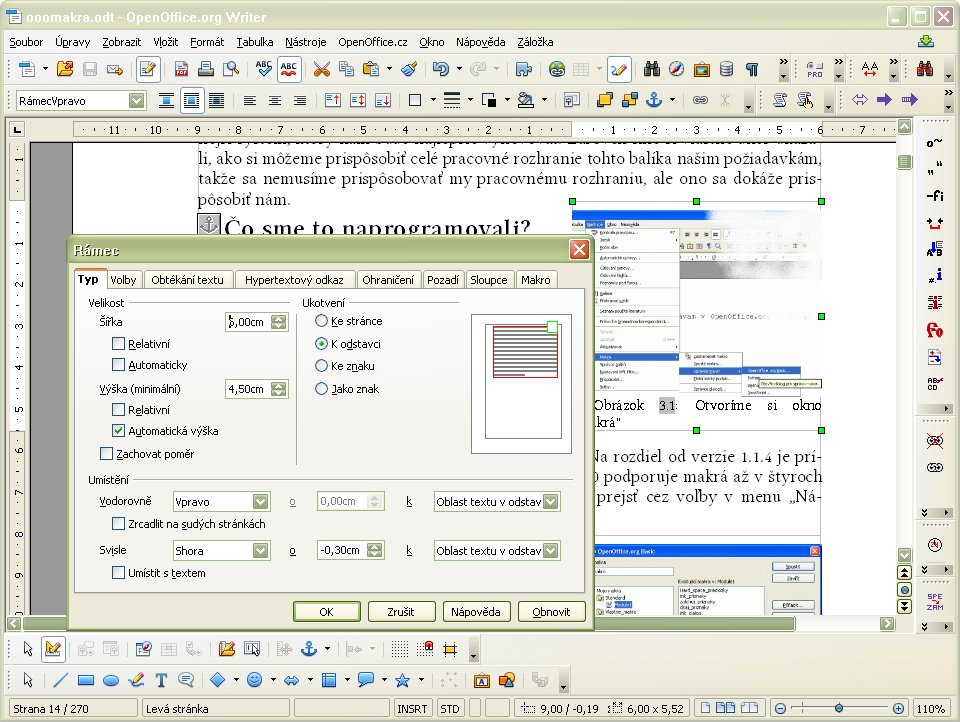Enable Zrcadlit na sudých stránkách checkbox
This screenshot has height=722, width=960.
(x=119, y=524)
